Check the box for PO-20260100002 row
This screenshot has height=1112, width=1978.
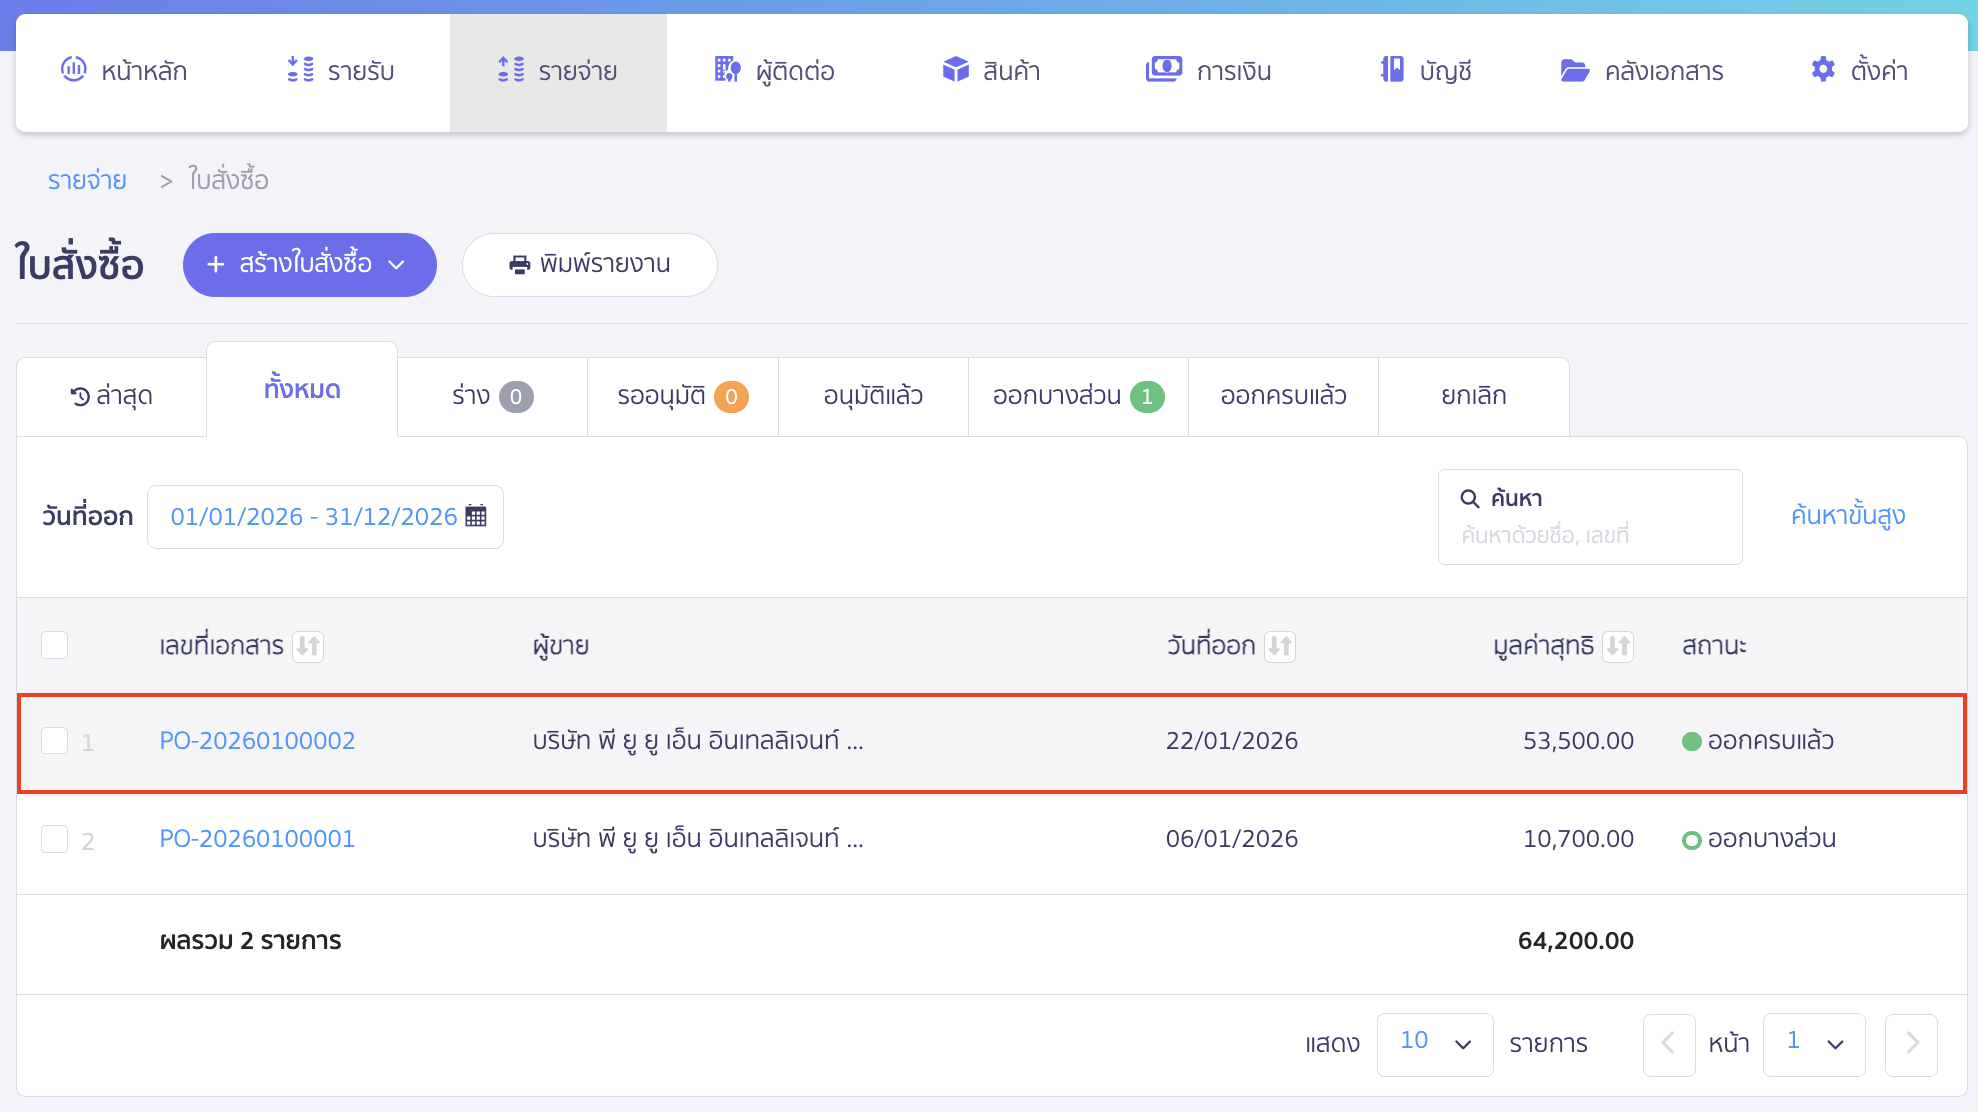click(x=55, y=741)
